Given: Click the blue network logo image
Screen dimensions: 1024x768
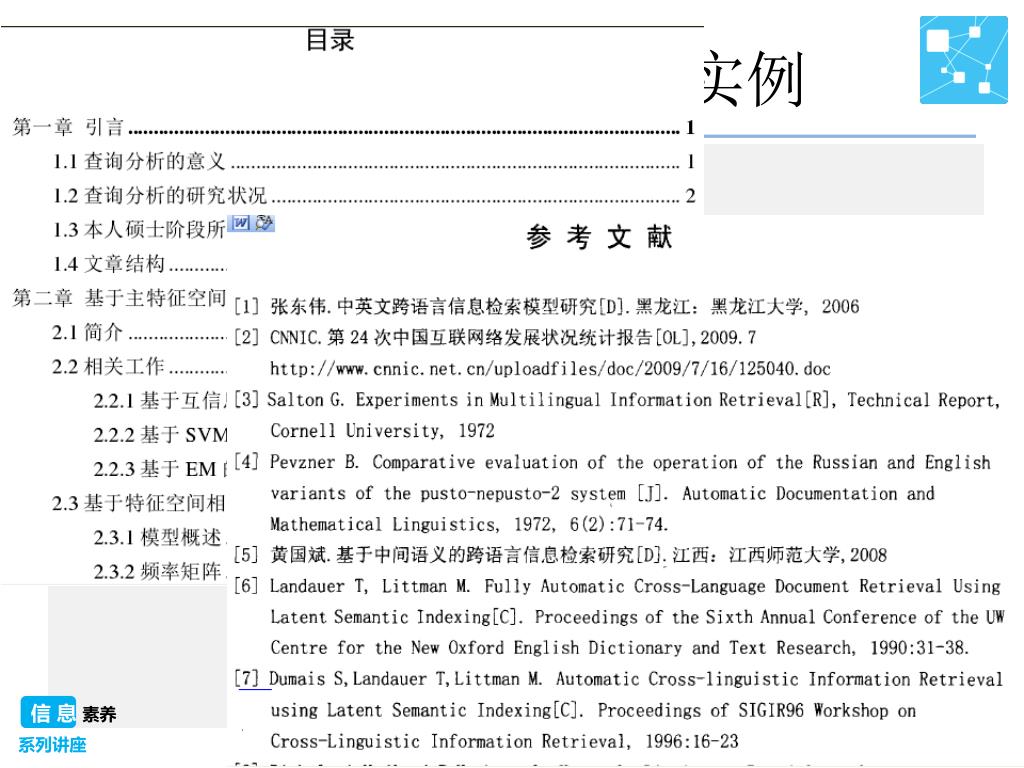Looking at the screenshot, I should coord(963,60).
